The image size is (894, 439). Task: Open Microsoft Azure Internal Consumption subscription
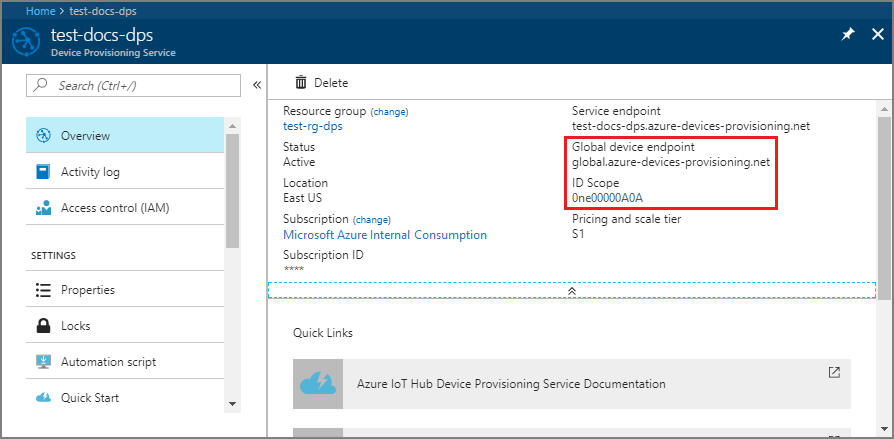(x=385, y=235)
